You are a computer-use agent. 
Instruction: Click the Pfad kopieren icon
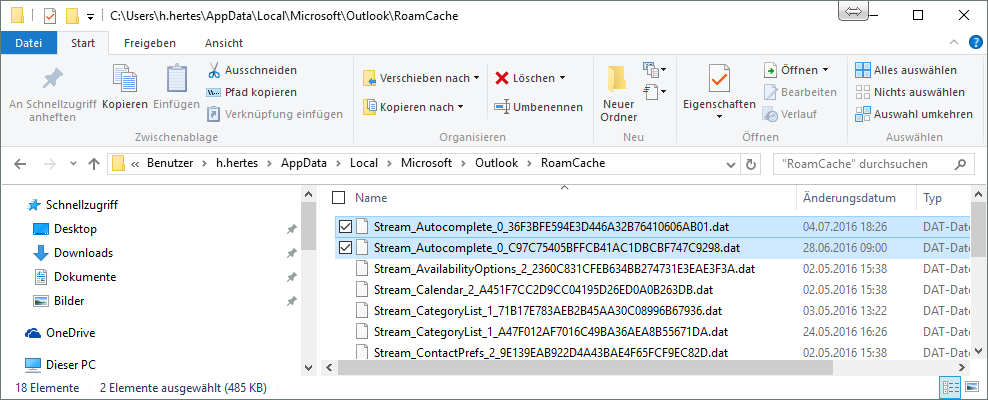(214, 92)
